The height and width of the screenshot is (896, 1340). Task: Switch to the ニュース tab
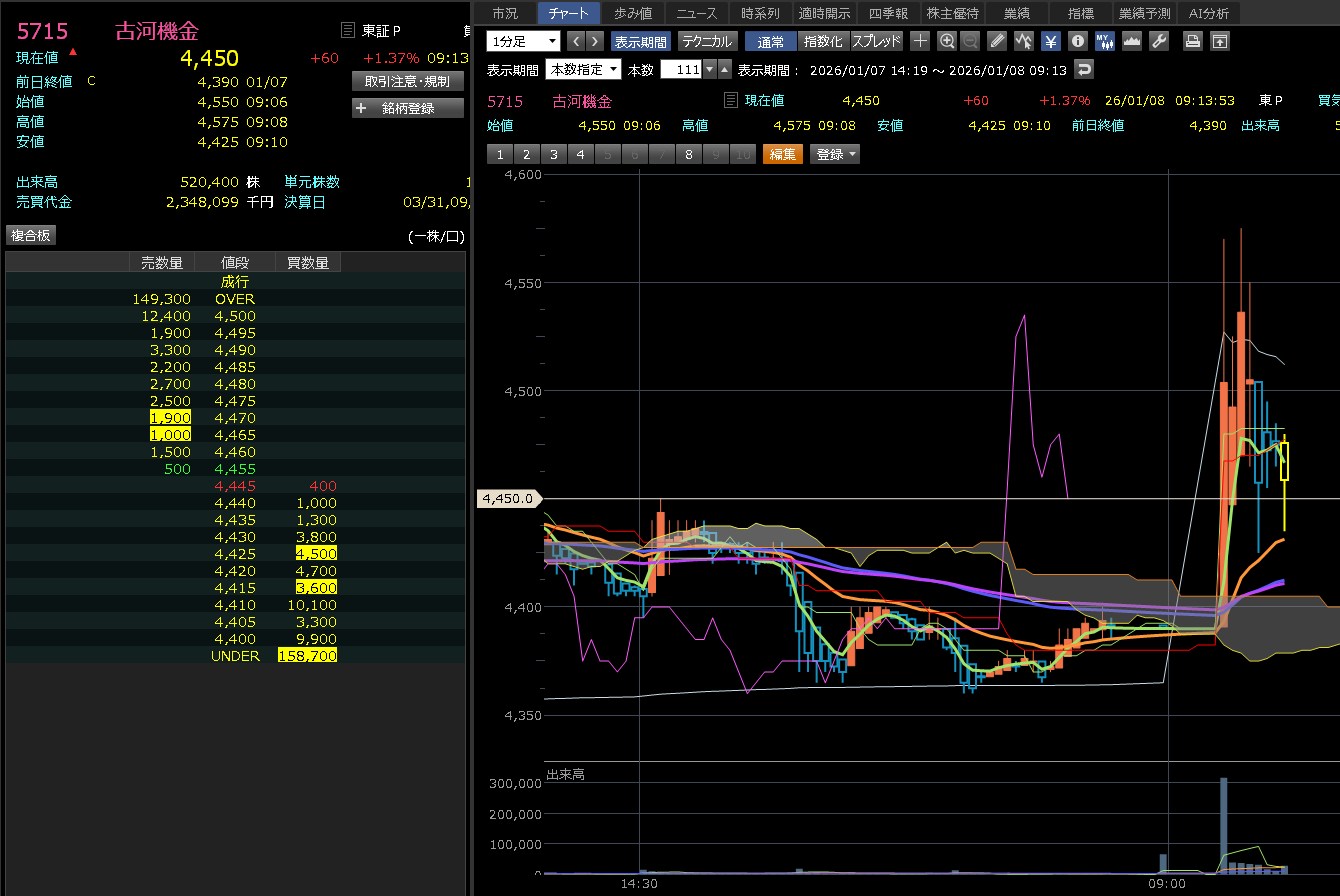pyautogui.click(x=696, y=13)
